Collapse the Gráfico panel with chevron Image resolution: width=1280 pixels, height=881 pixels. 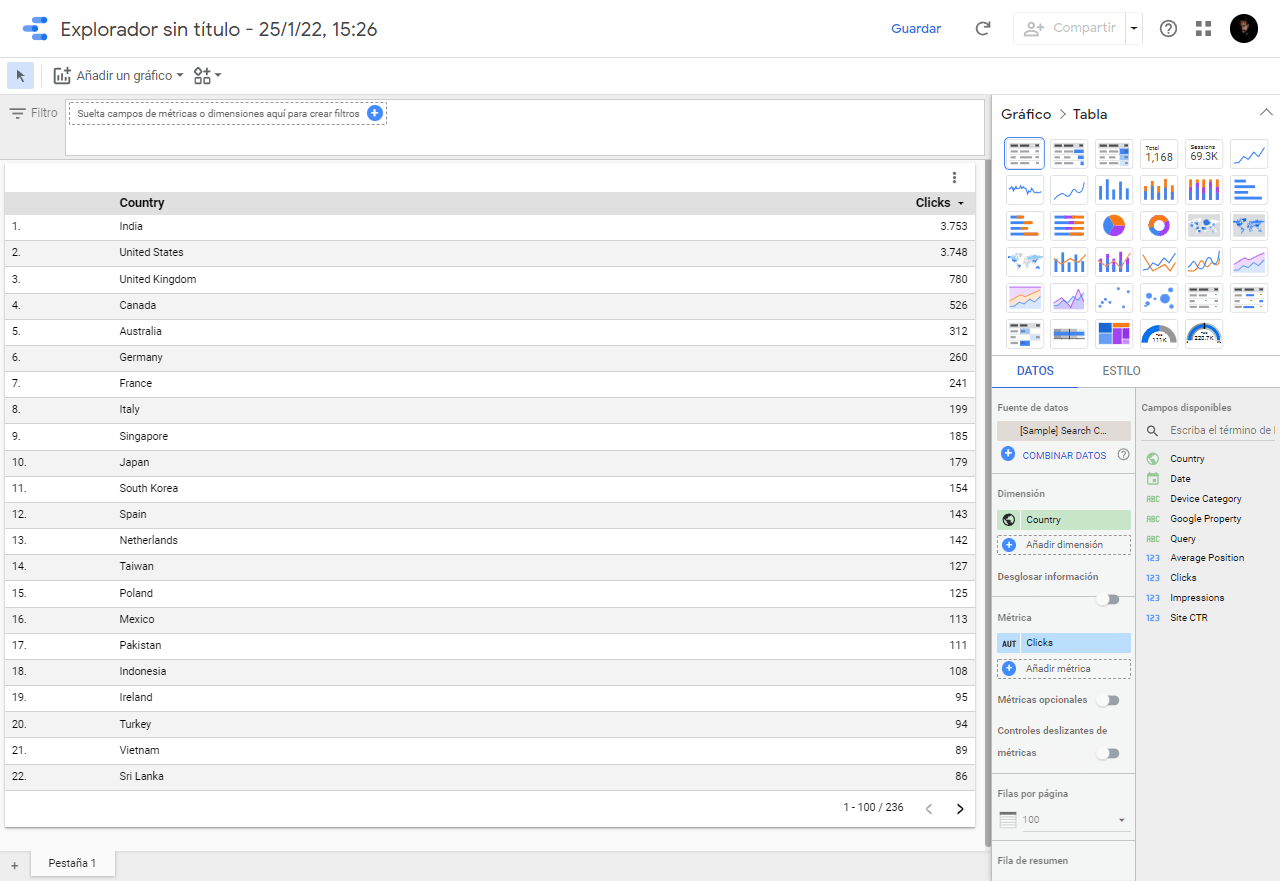pos(1266,113)
